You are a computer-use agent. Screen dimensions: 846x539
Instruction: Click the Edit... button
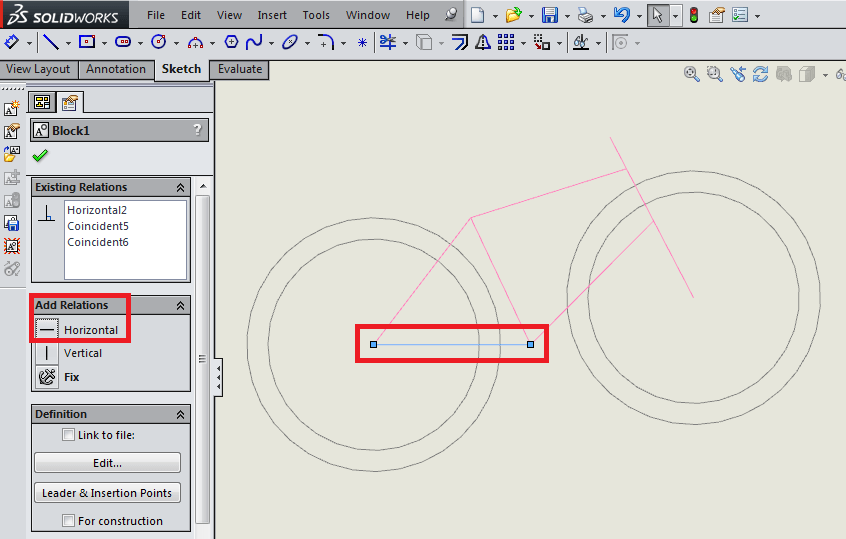coord(107,463)
